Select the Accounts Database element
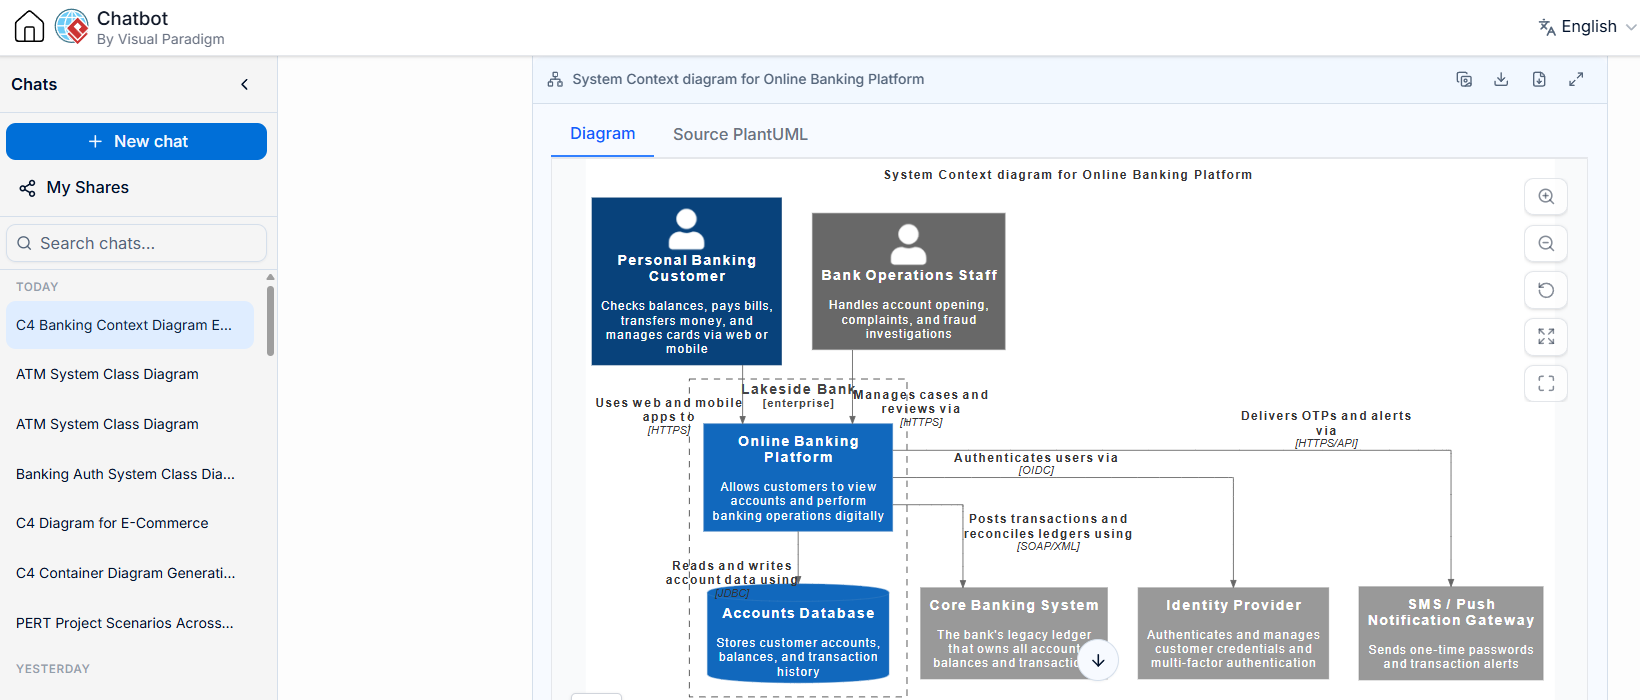The height and width of the screenshot is (700, 1640). point(798,635)
